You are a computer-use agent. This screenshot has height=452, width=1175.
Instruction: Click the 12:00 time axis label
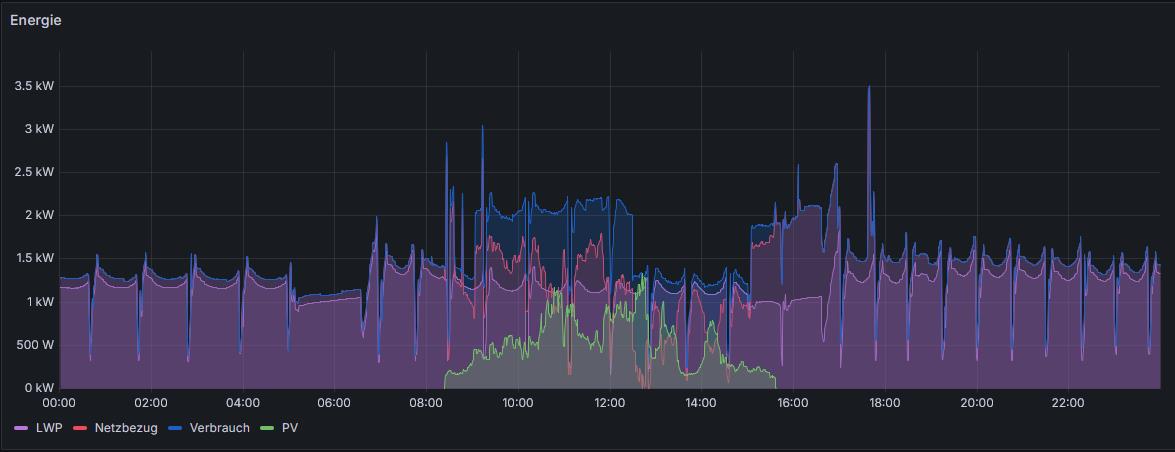(609, 403)
